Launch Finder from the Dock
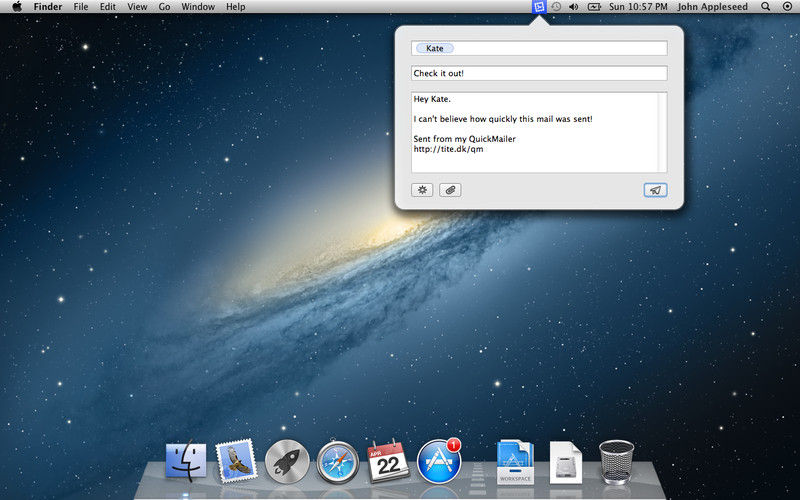This screenshot has height=500, width=800. click(186, 461)
